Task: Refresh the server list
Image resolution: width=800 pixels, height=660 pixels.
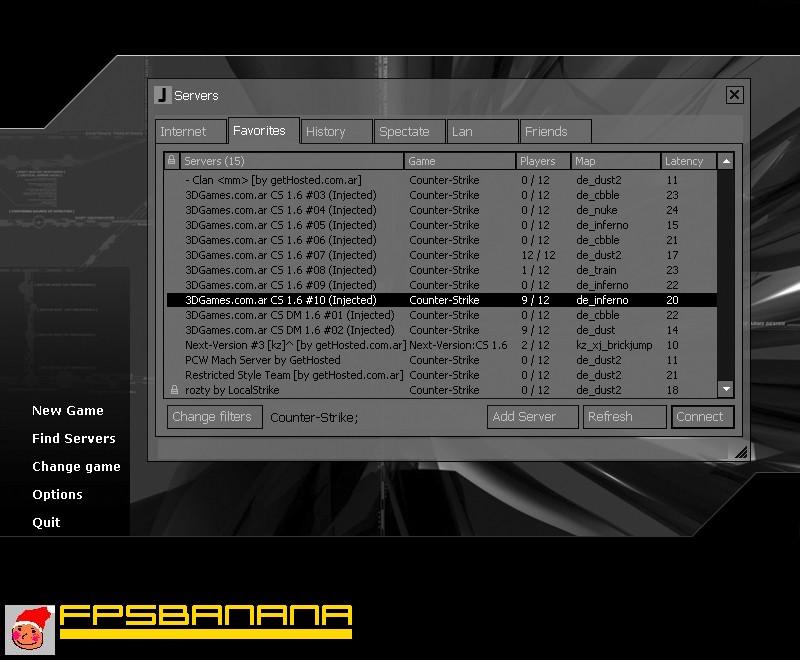Action: (624, 417)
